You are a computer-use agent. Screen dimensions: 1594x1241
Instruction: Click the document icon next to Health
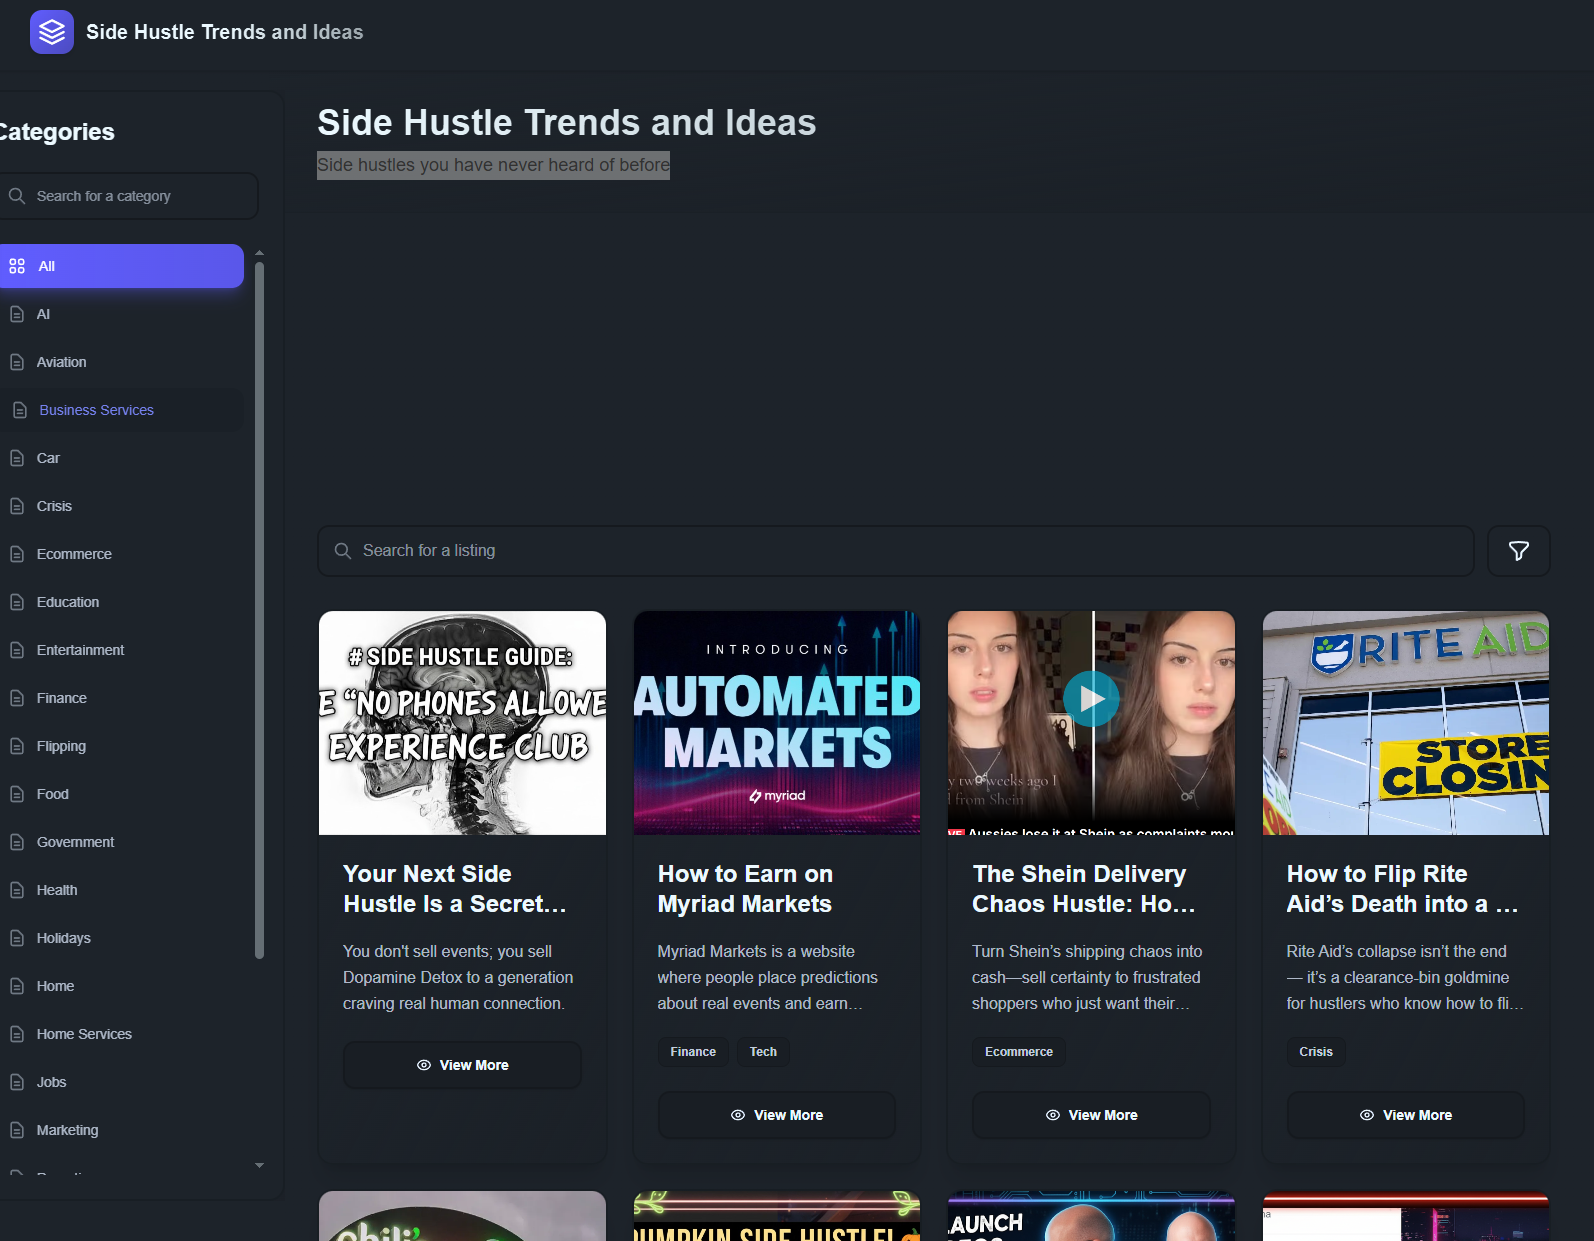pyautogui.click(x=17, y=890)
